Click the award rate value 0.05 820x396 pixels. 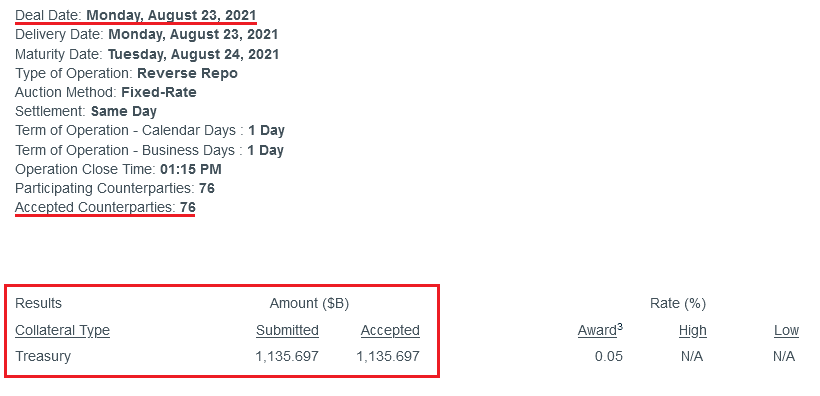click(x=609, y=356)
